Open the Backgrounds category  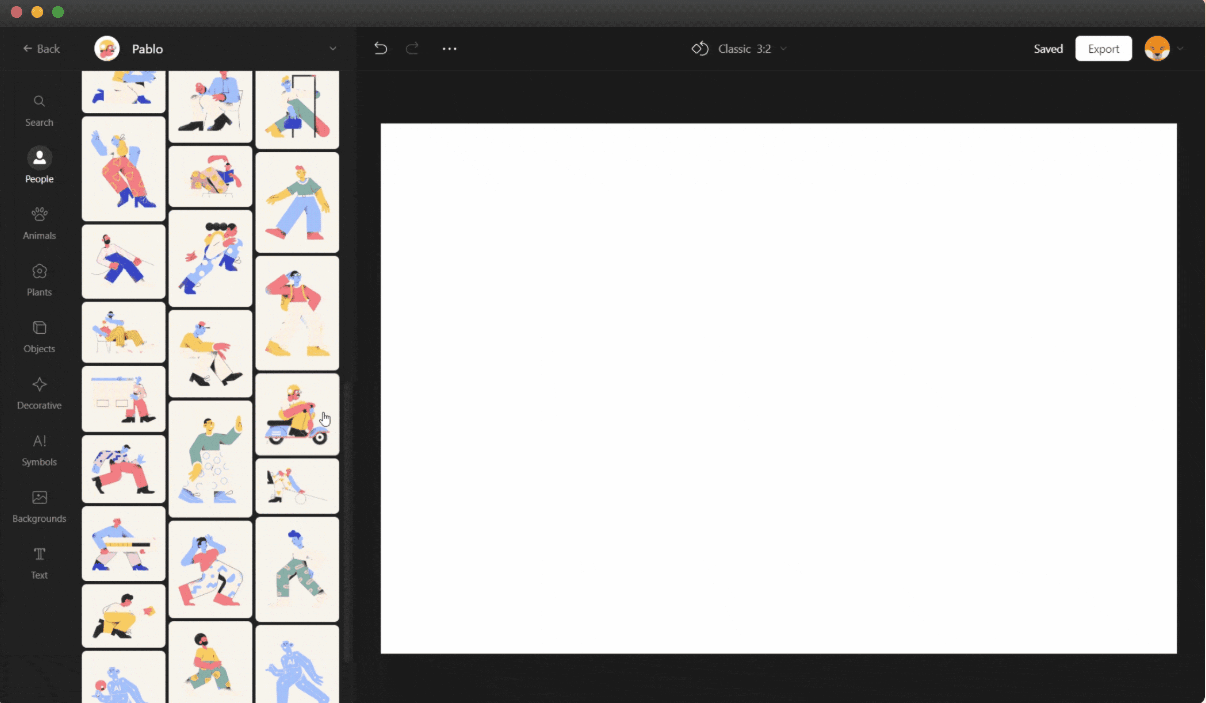coord(39,505)
